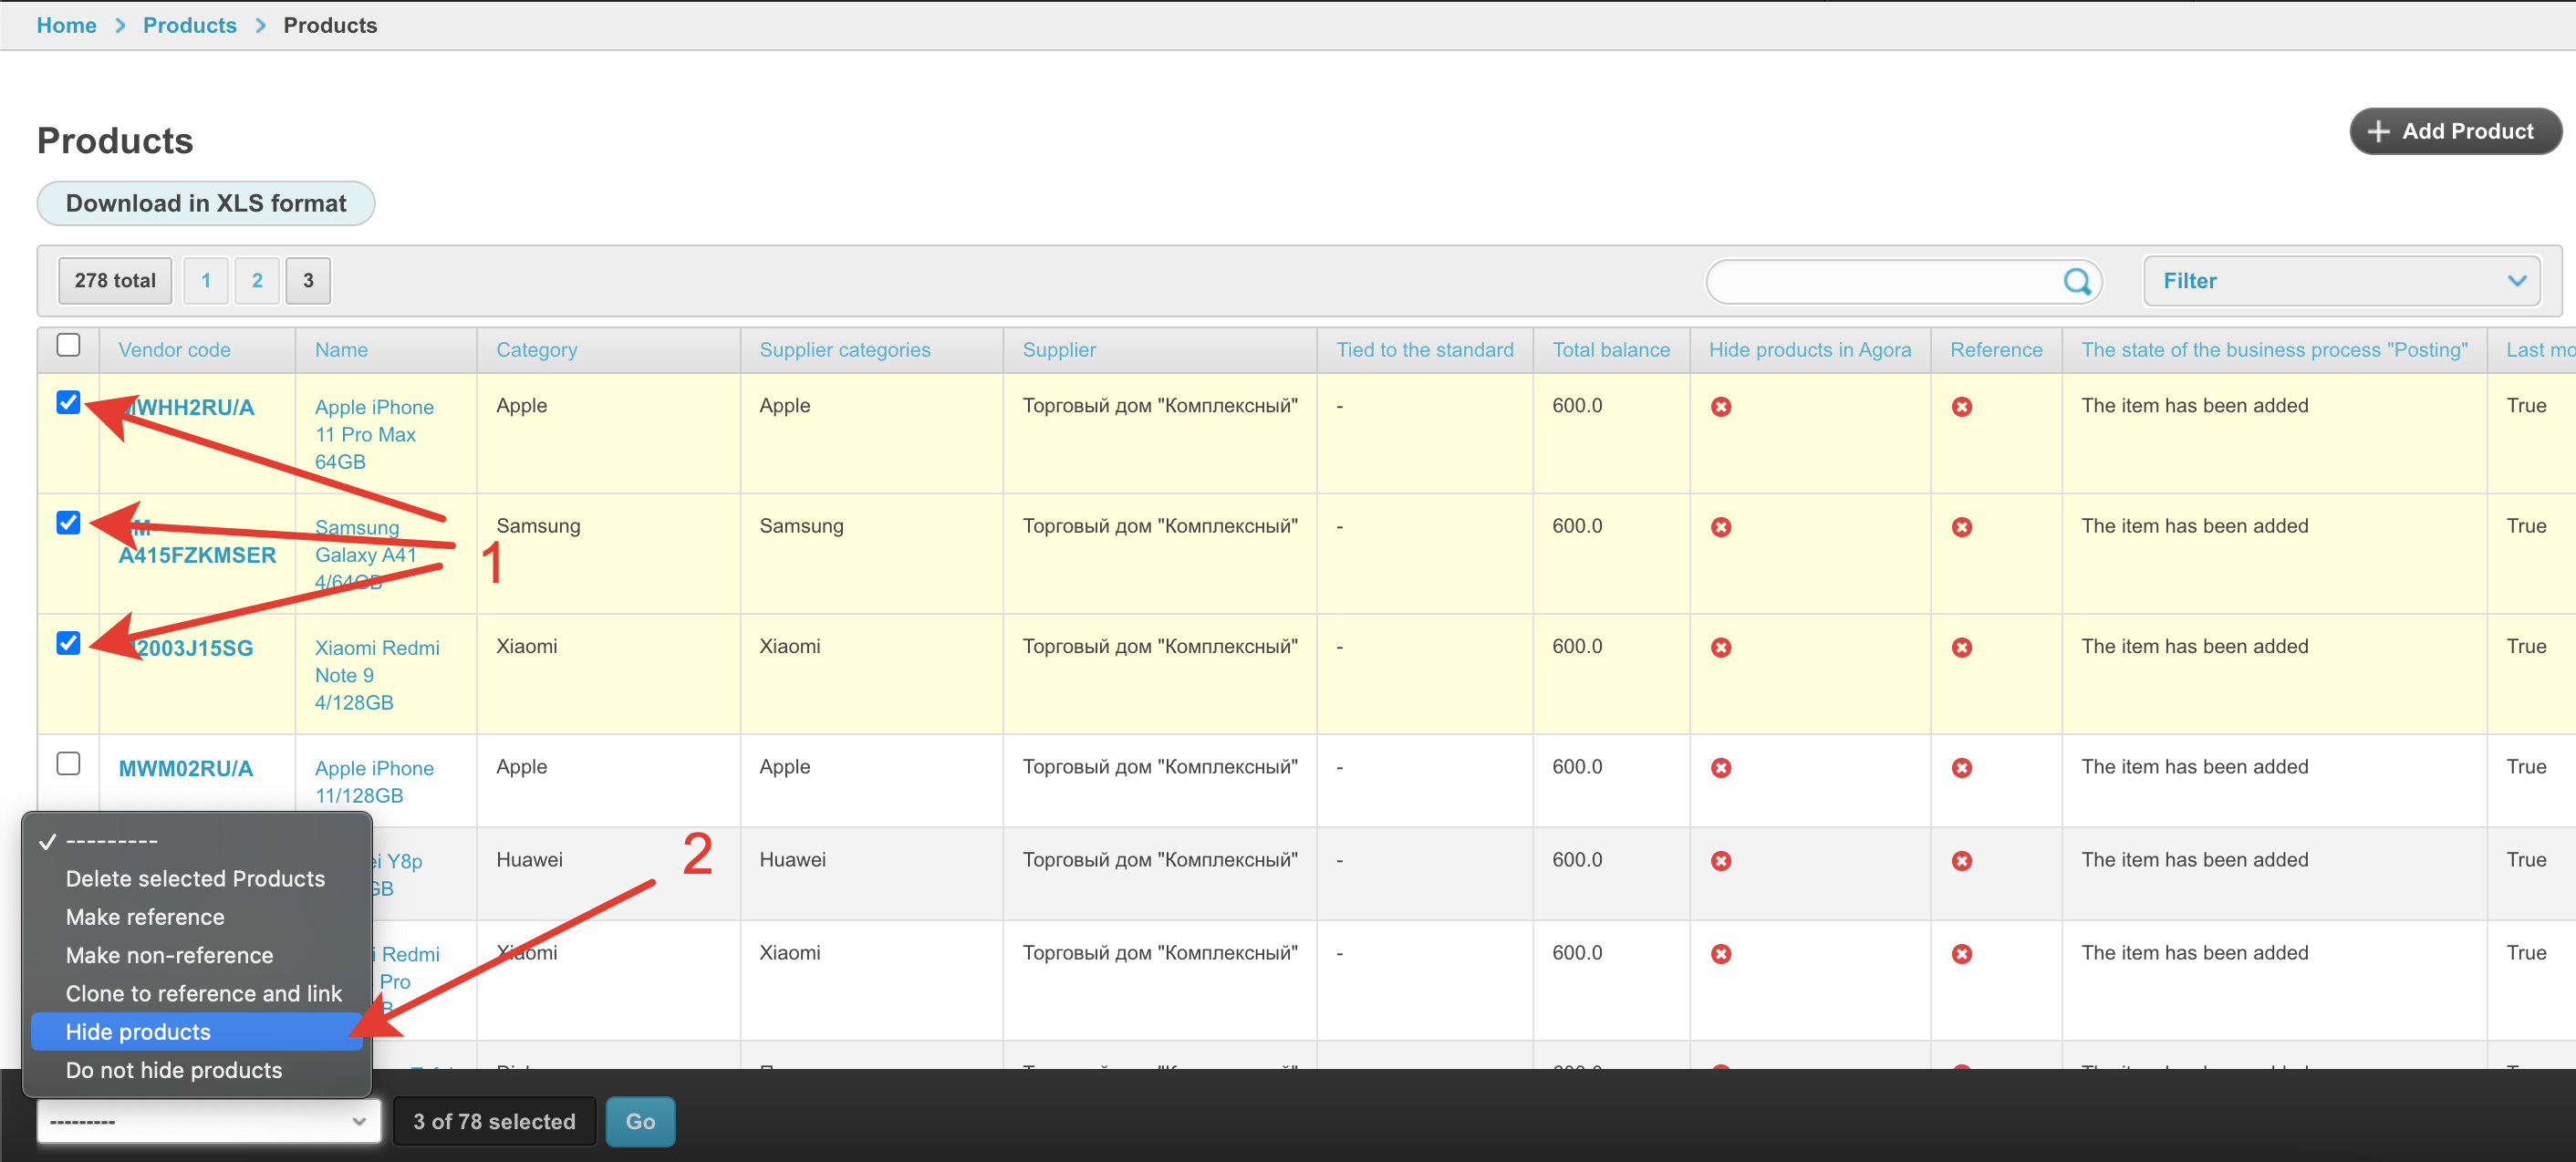
Task: Click the Filter dropdown chevron arrow
Action: click(2516, 281)
